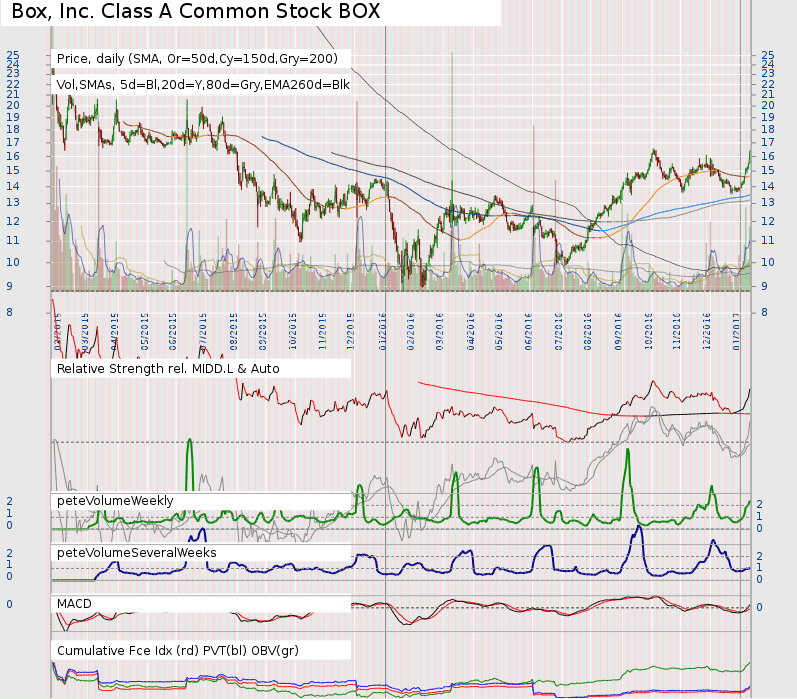Select the 12/2015 date label on time axis
The height and width of the screenshot is (699, 797).
(351, 331)
